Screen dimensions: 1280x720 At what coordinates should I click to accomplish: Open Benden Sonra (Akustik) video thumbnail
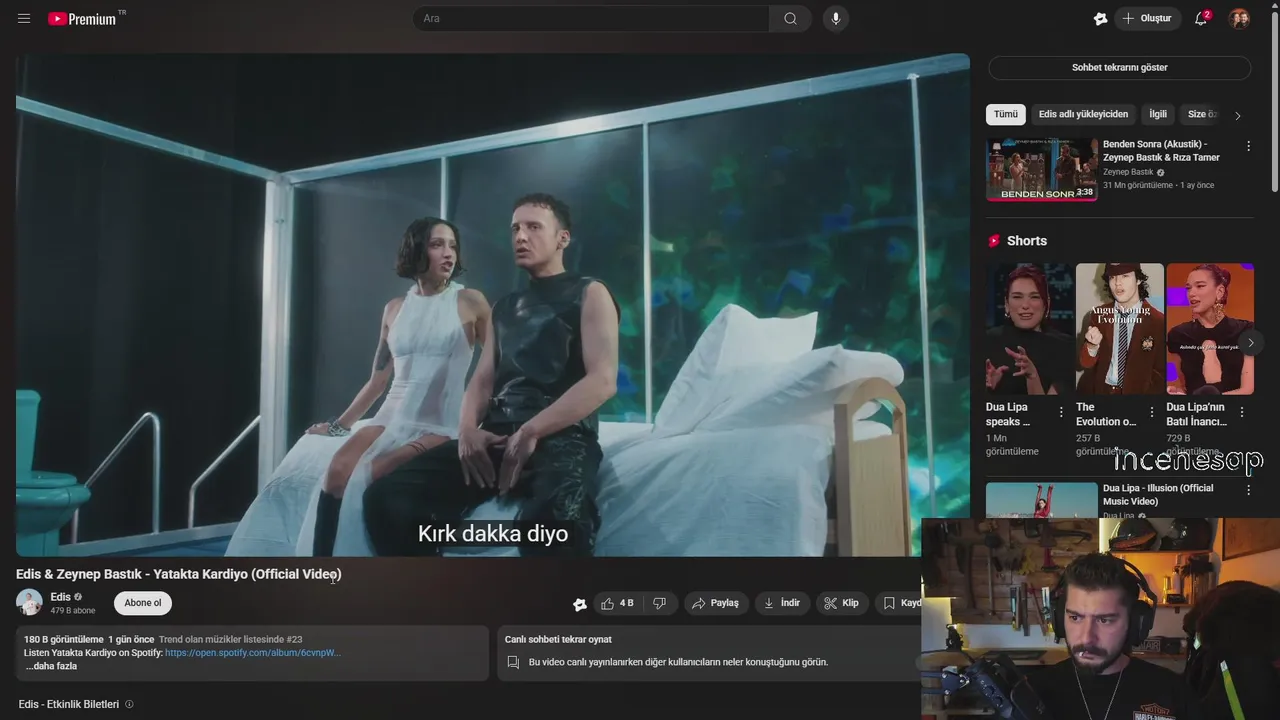point(1041,169)
